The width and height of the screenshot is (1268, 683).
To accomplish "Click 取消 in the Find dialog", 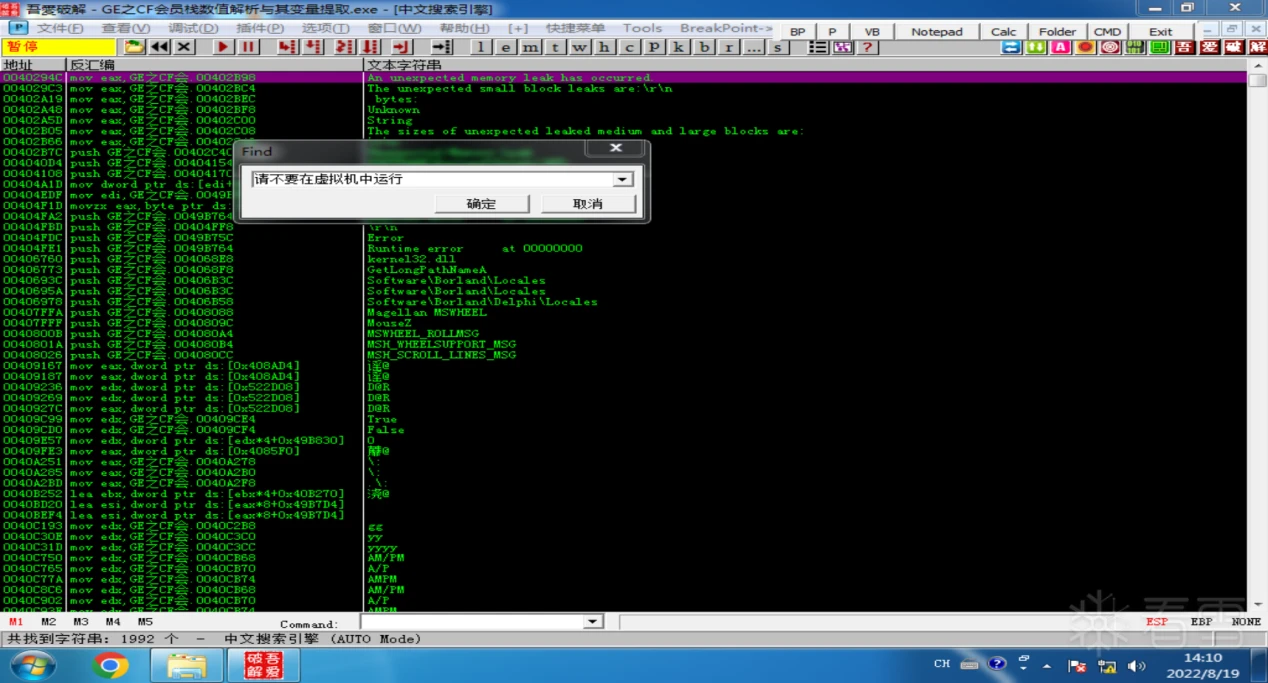I will tap(588, 204).
